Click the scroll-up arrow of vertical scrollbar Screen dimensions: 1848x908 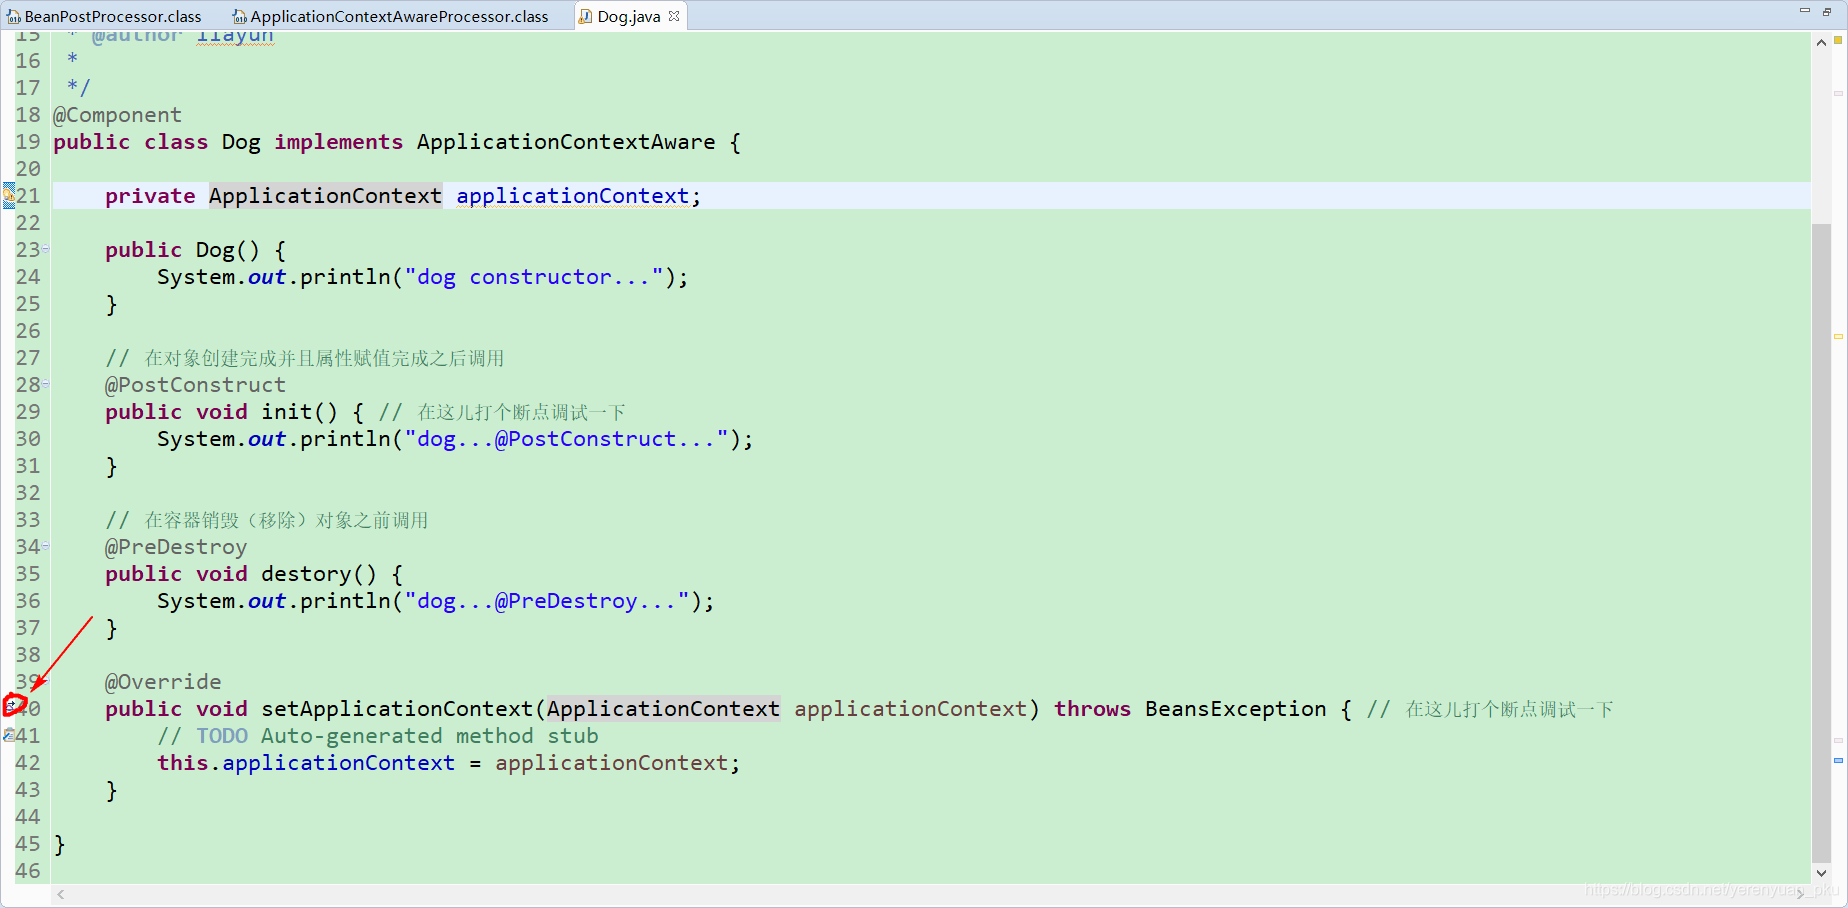pyautogui.click(x=1821, y=43)
